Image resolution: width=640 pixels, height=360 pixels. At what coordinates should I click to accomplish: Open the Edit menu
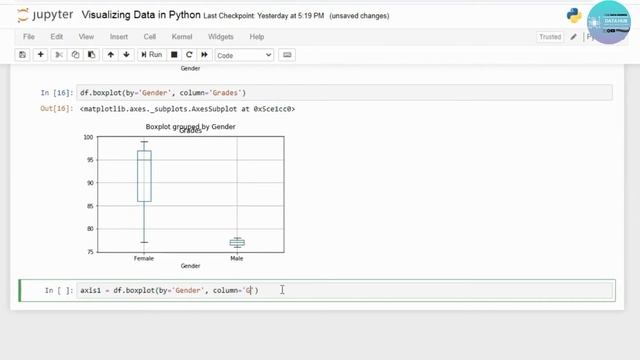tap(57, 37)
